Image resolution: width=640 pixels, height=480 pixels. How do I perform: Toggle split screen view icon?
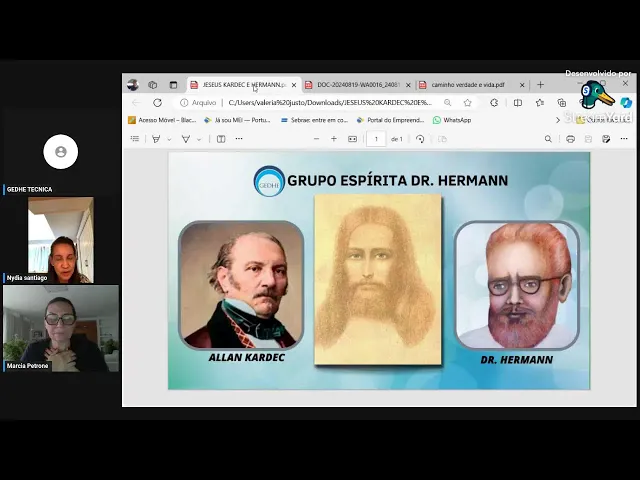point(518,103)
